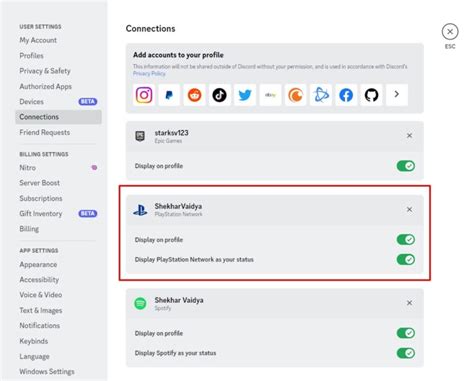Click the Epic Games logo icon

140,136
